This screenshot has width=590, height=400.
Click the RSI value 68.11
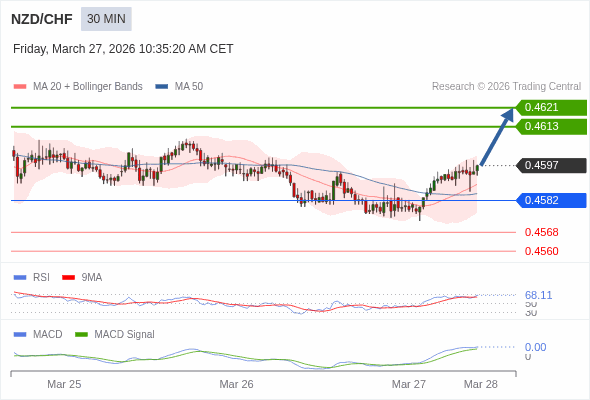(538, 295)
